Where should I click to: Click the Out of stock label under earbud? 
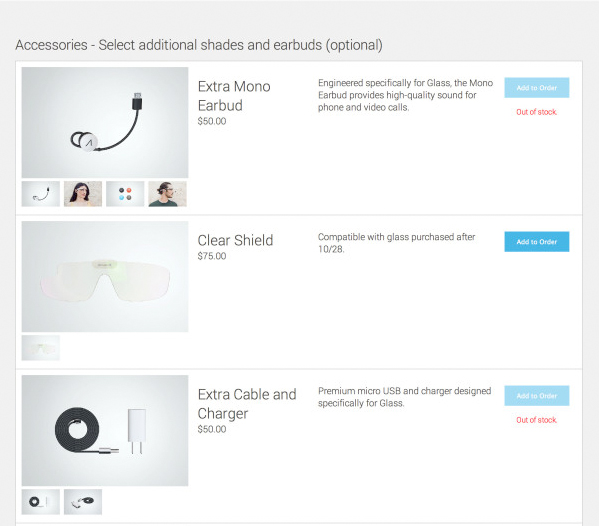coord(536,112)
